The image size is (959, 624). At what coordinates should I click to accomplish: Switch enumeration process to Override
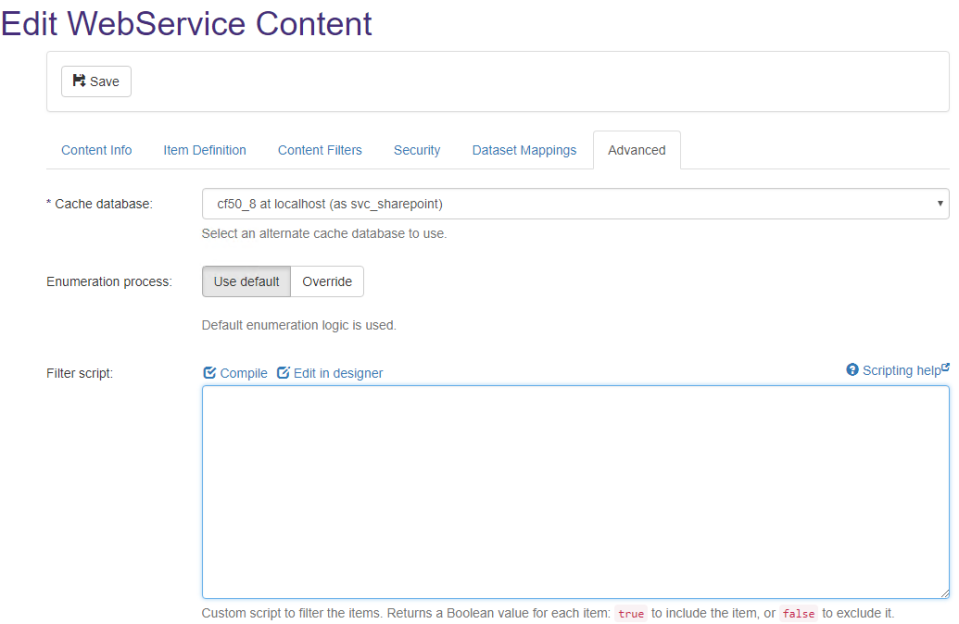[327, 282]
